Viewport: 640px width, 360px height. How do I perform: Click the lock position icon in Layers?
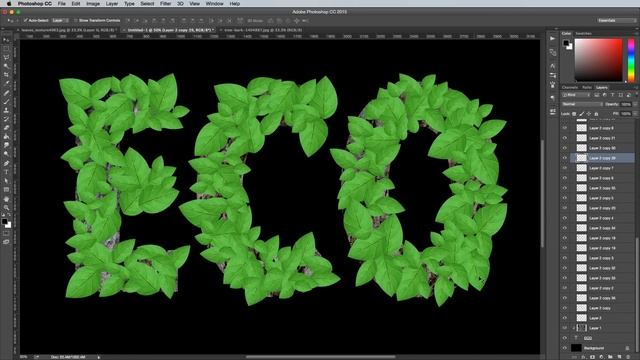589,114
